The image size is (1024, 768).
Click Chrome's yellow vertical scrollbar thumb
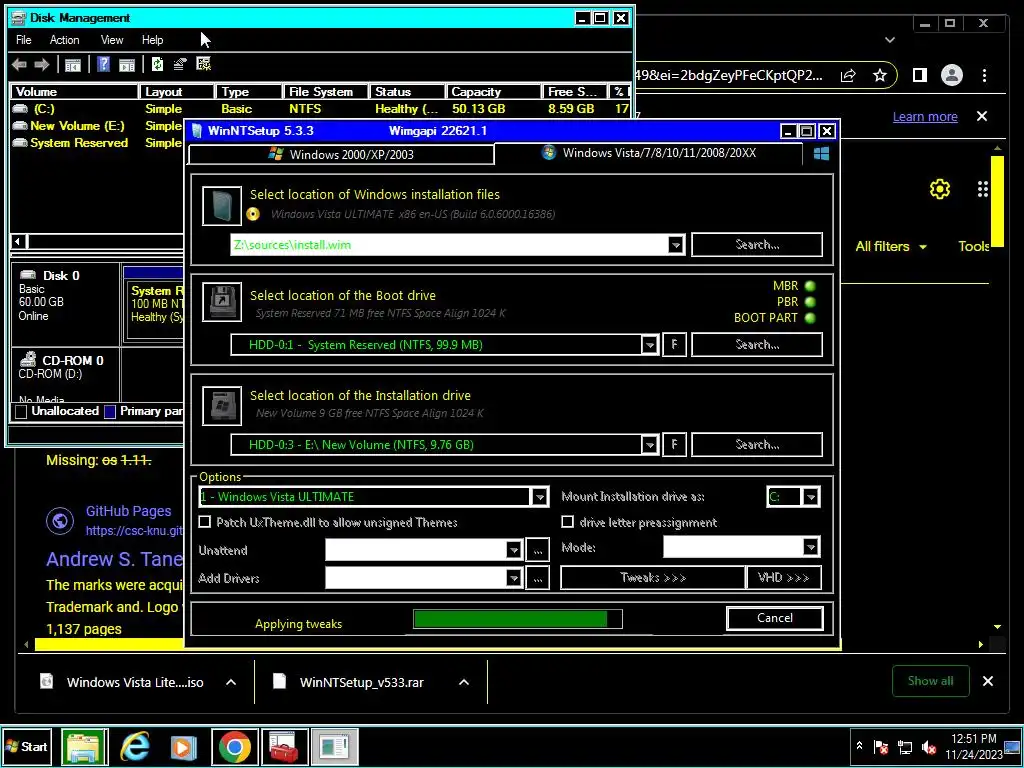point(997,200)
